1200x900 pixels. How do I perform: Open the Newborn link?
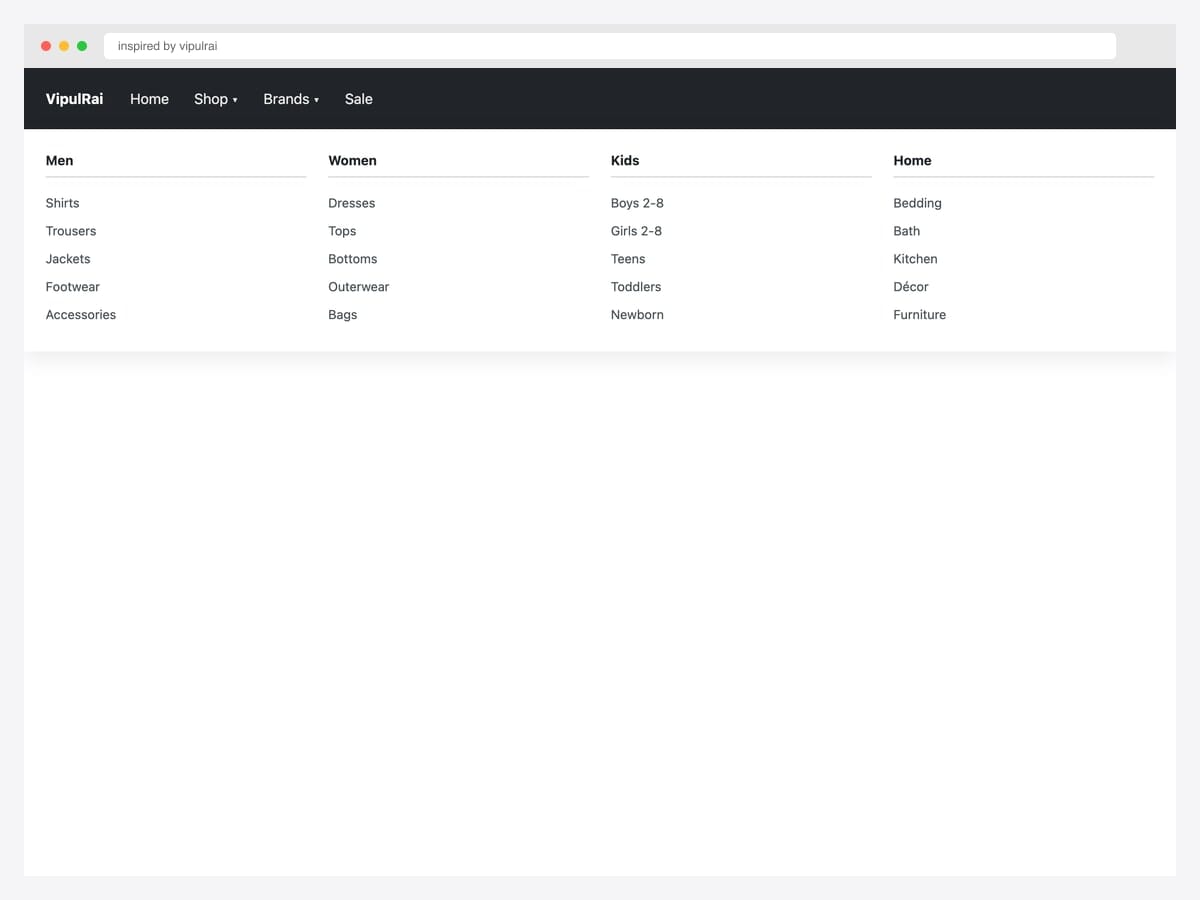point(637,315)
